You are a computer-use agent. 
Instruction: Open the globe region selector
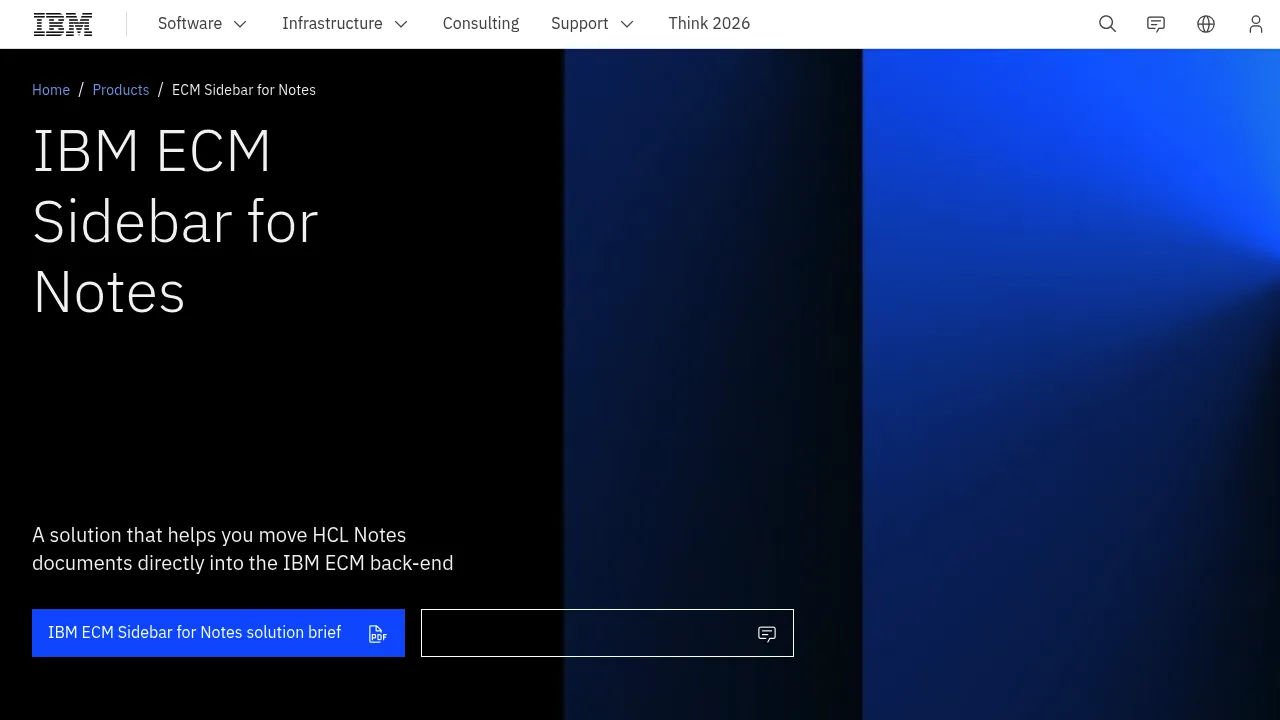pyautogui.click(x=1206, y=24)
